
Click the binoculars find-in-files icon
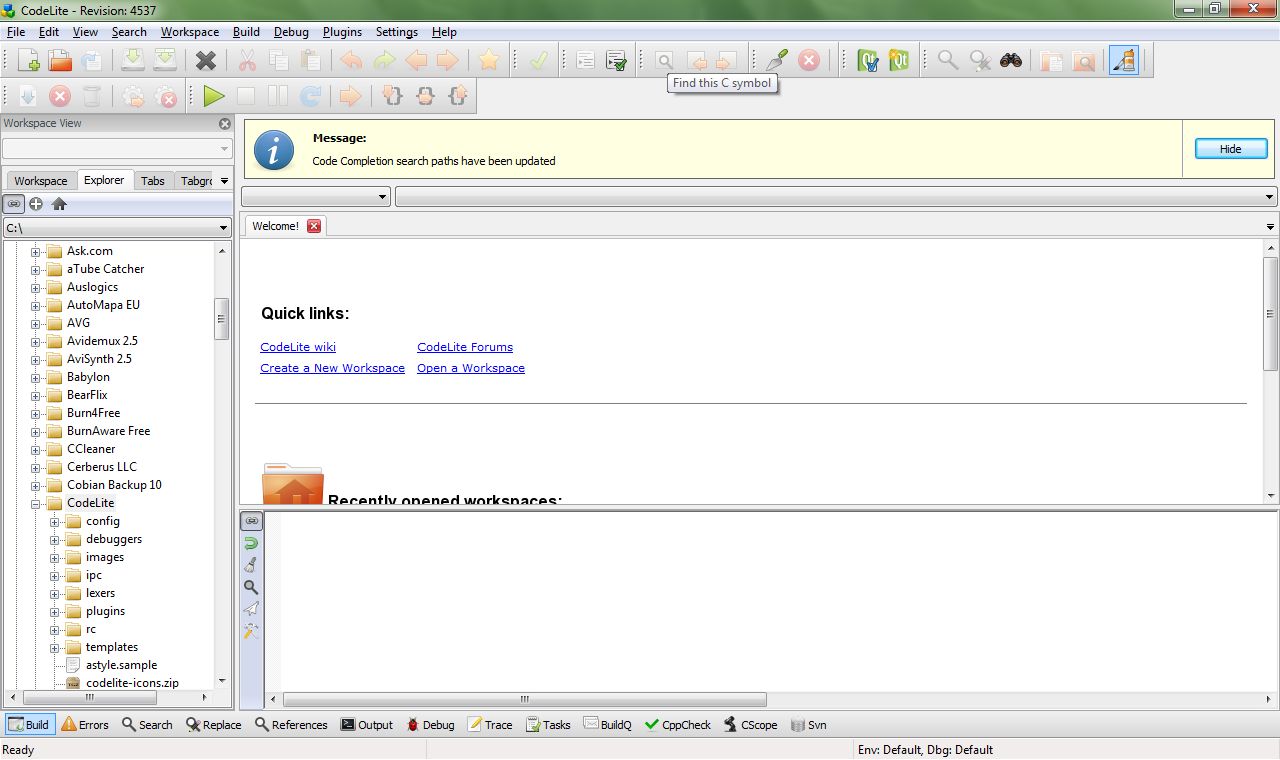pyautogui.click(x=1011, y=61)
